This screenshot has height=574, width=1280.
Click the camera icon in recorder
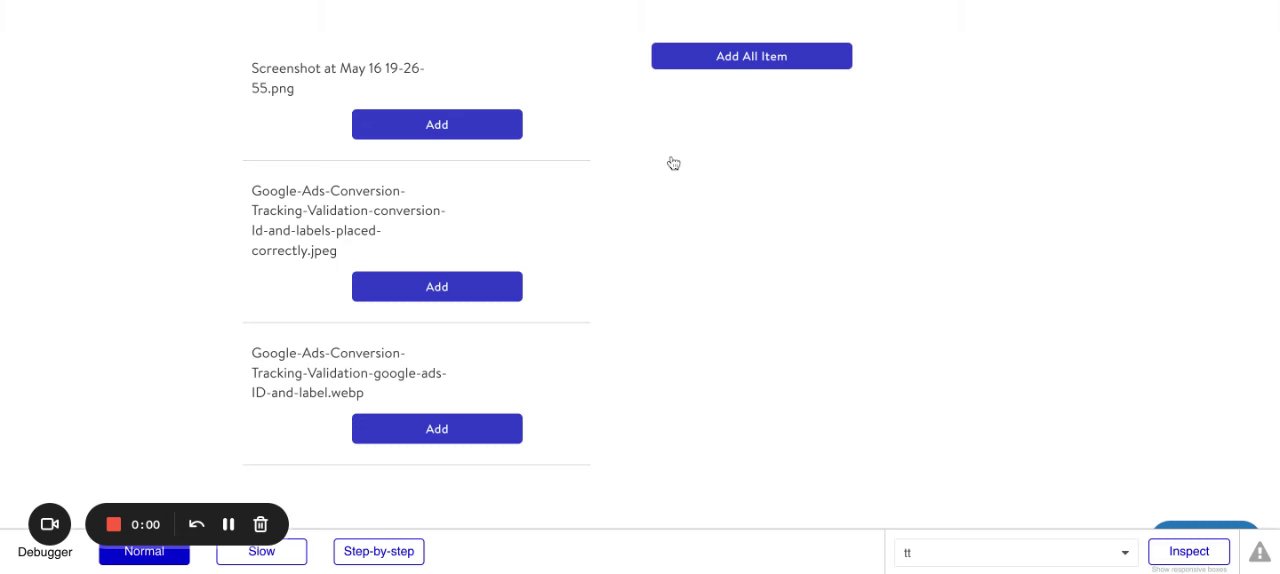pyautogui.click(x=49, y=524)
